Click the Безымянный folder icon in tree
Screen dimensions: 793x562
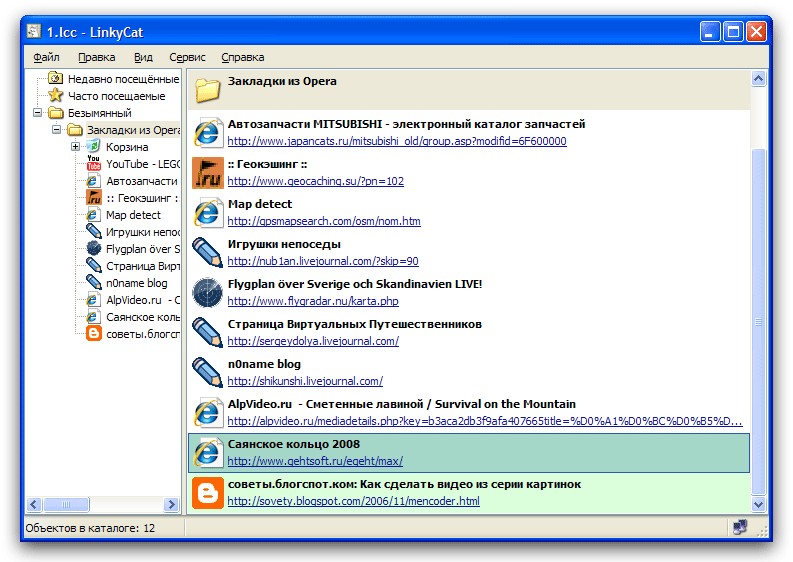click(56, 112)
